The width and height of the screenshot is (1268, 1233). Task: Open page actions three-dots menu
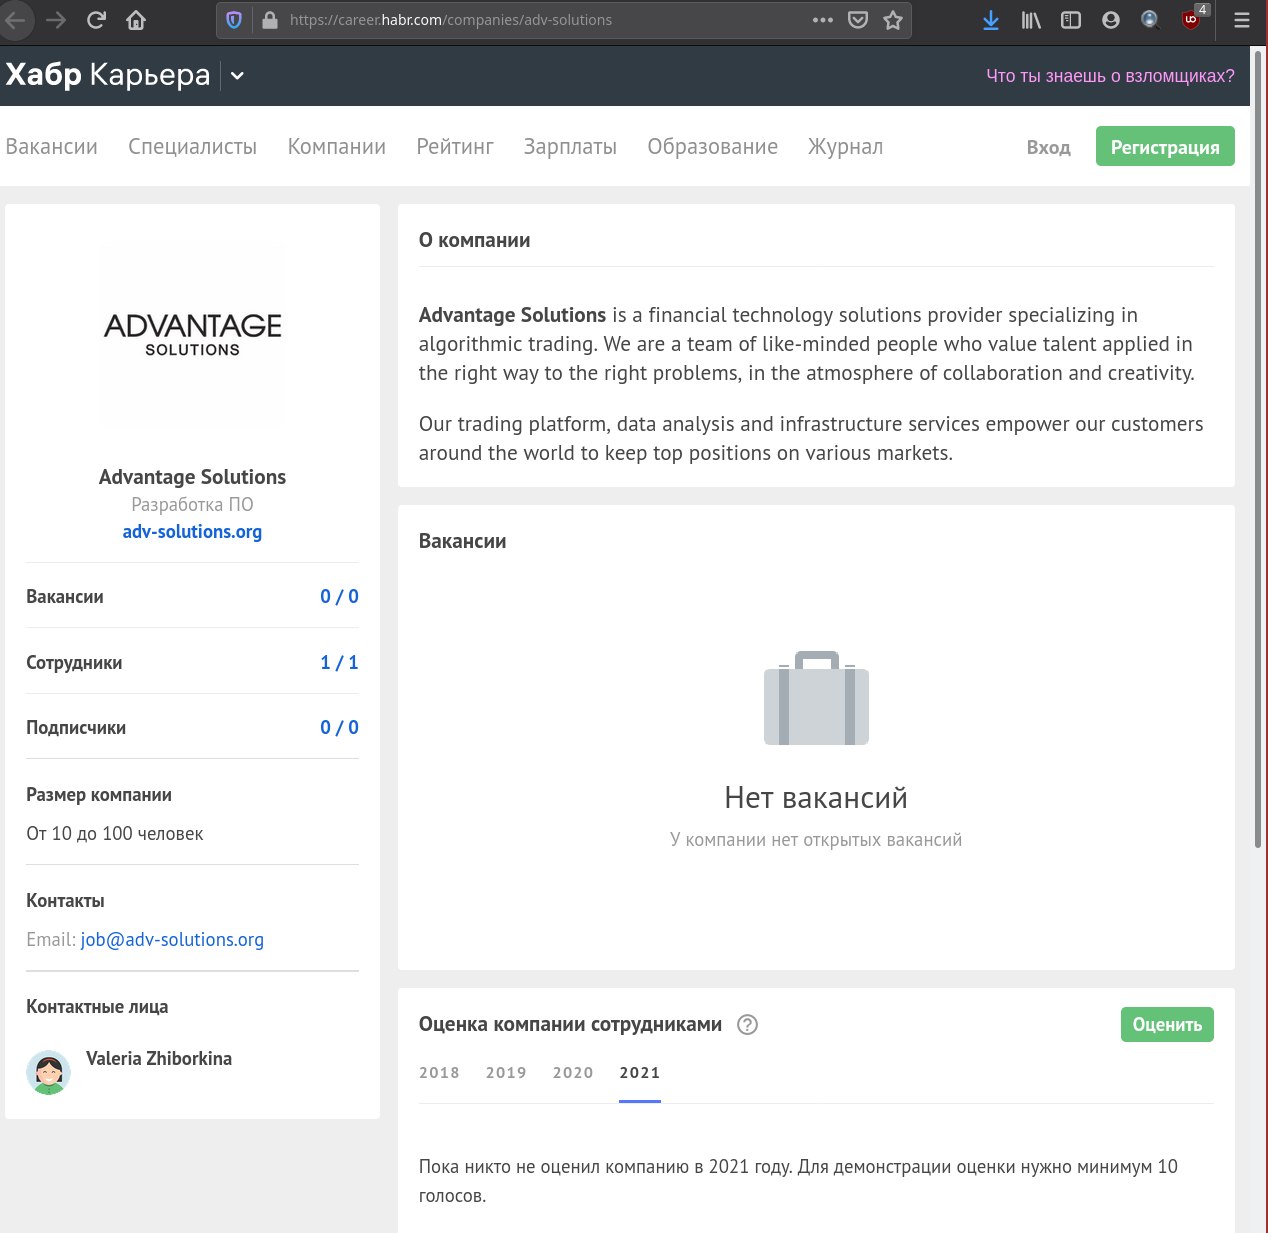[823, 20]
